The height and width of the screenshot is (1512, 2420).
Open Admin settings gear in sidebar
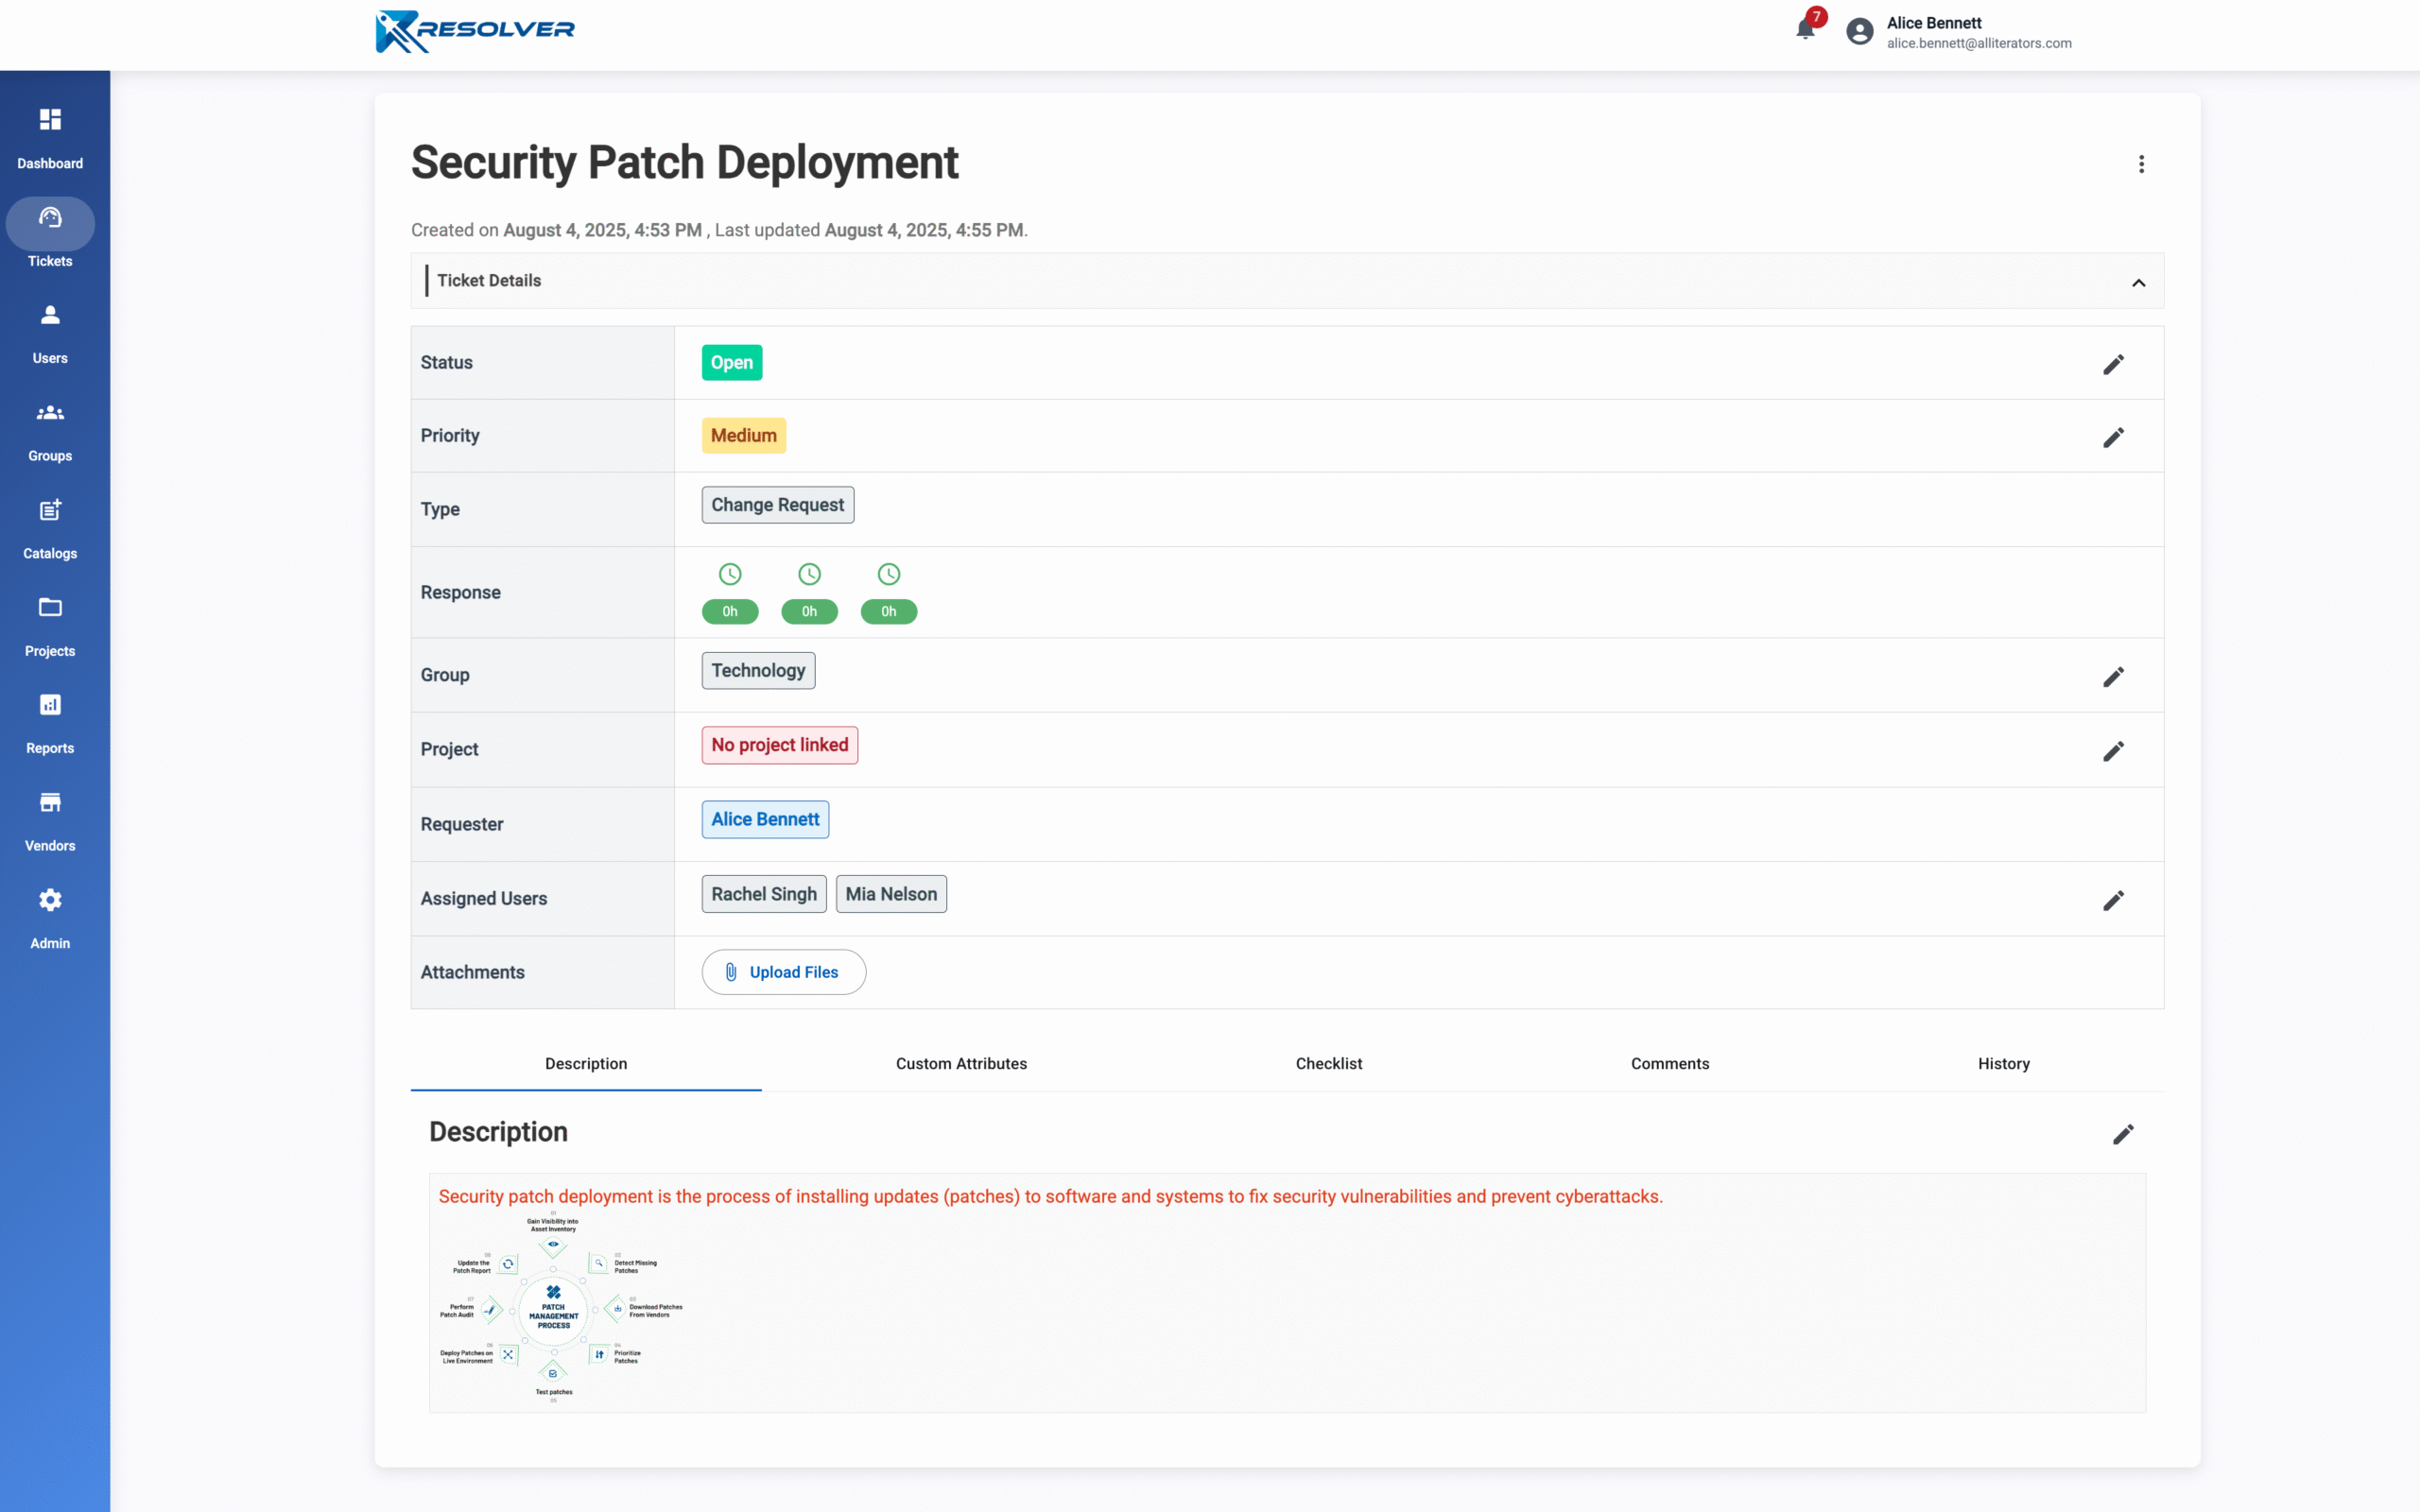pyautogui.click(x=50, y=917)
